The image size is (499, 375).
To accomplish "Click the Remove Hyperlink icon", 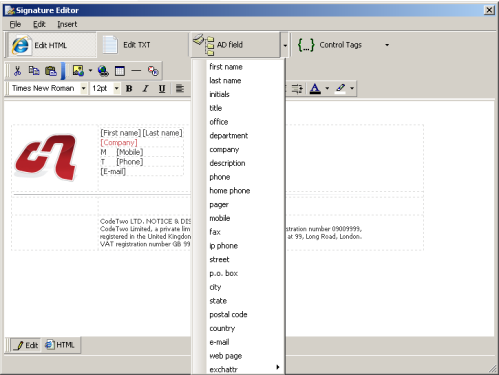I will [153, 71].
